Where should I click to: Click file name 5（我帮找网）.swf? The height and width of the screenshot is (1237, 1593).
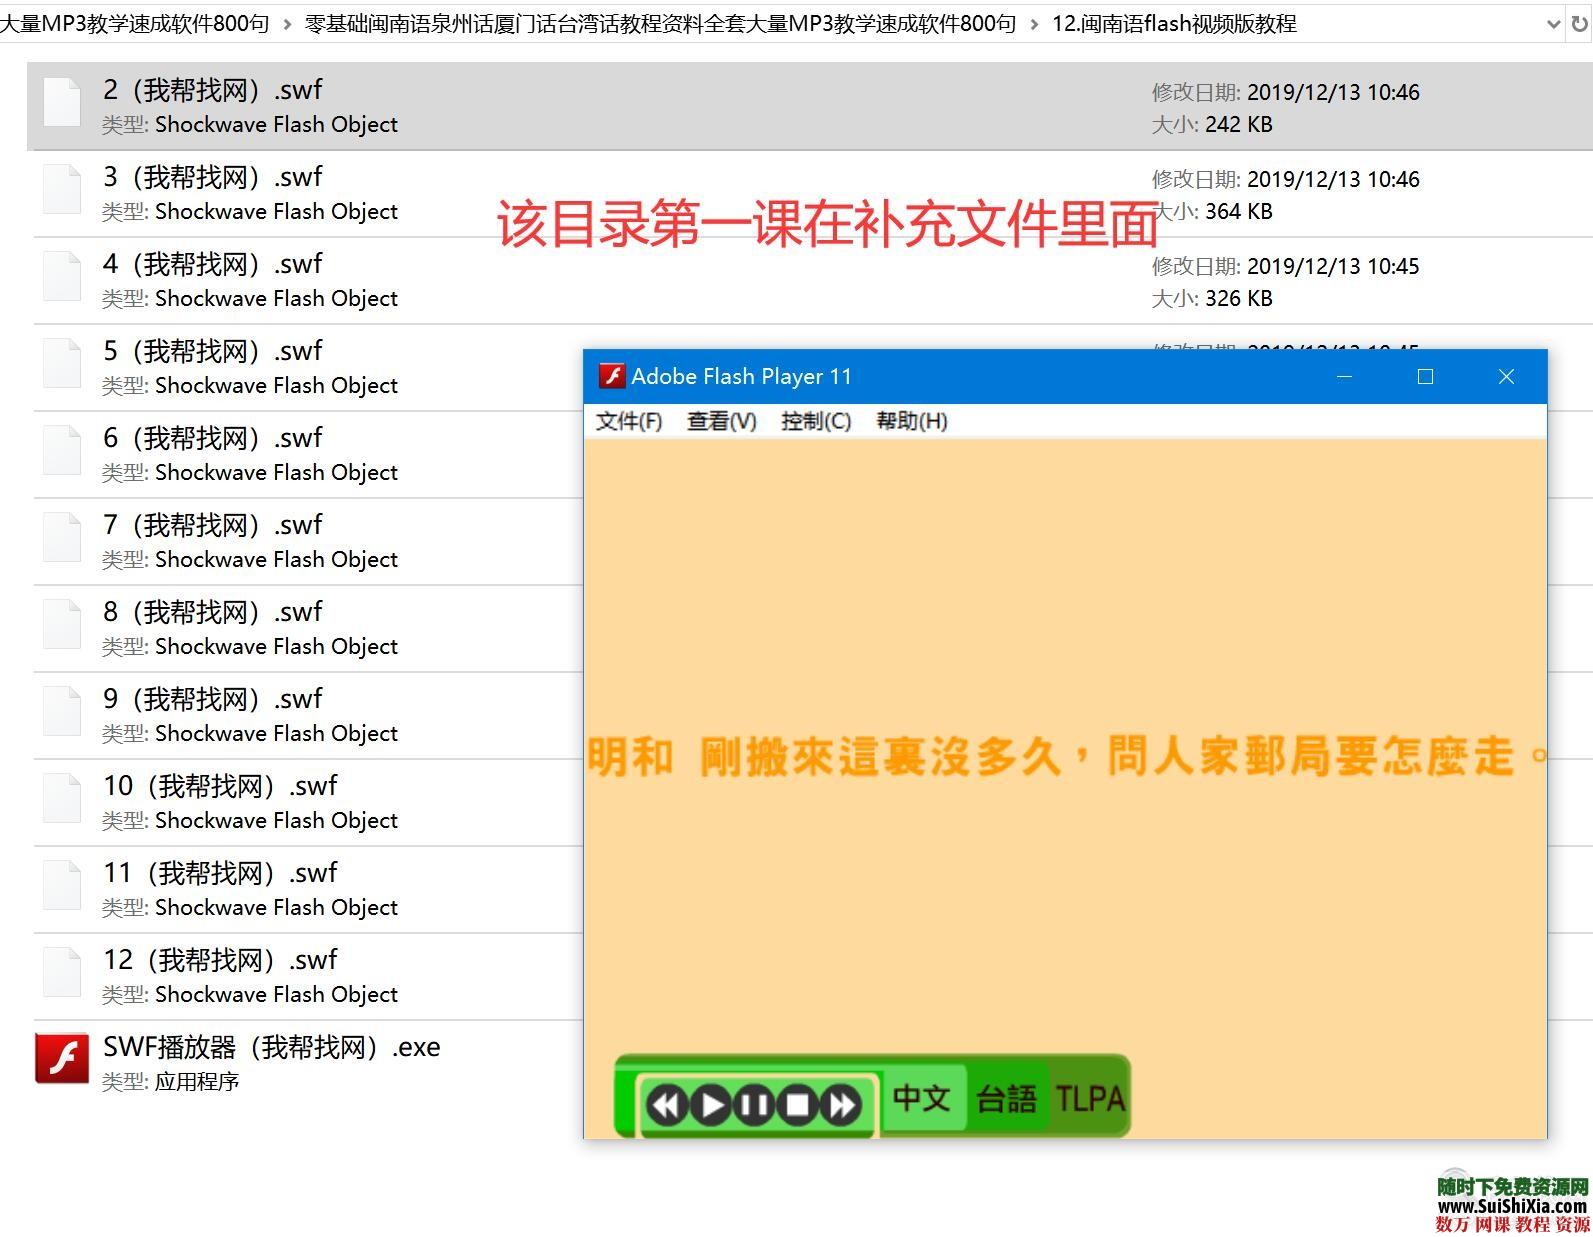point(213,351)
